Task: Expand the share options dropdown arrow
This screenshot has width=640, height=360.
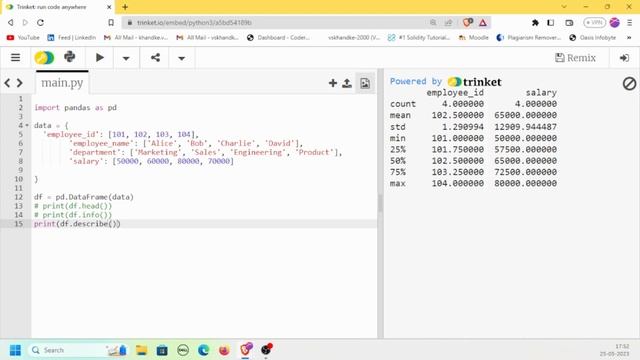Action: click(182, 58)
